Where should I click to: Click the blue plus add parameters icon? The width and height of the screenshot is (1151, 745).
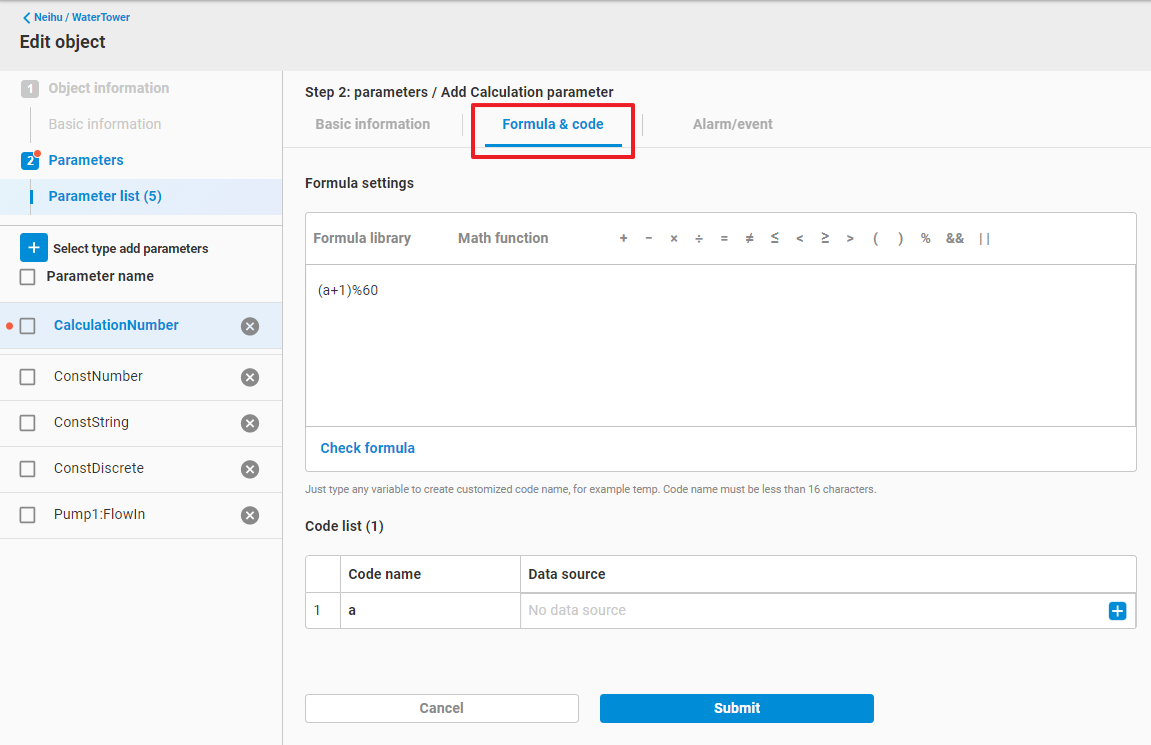click(x=33, y=248)
